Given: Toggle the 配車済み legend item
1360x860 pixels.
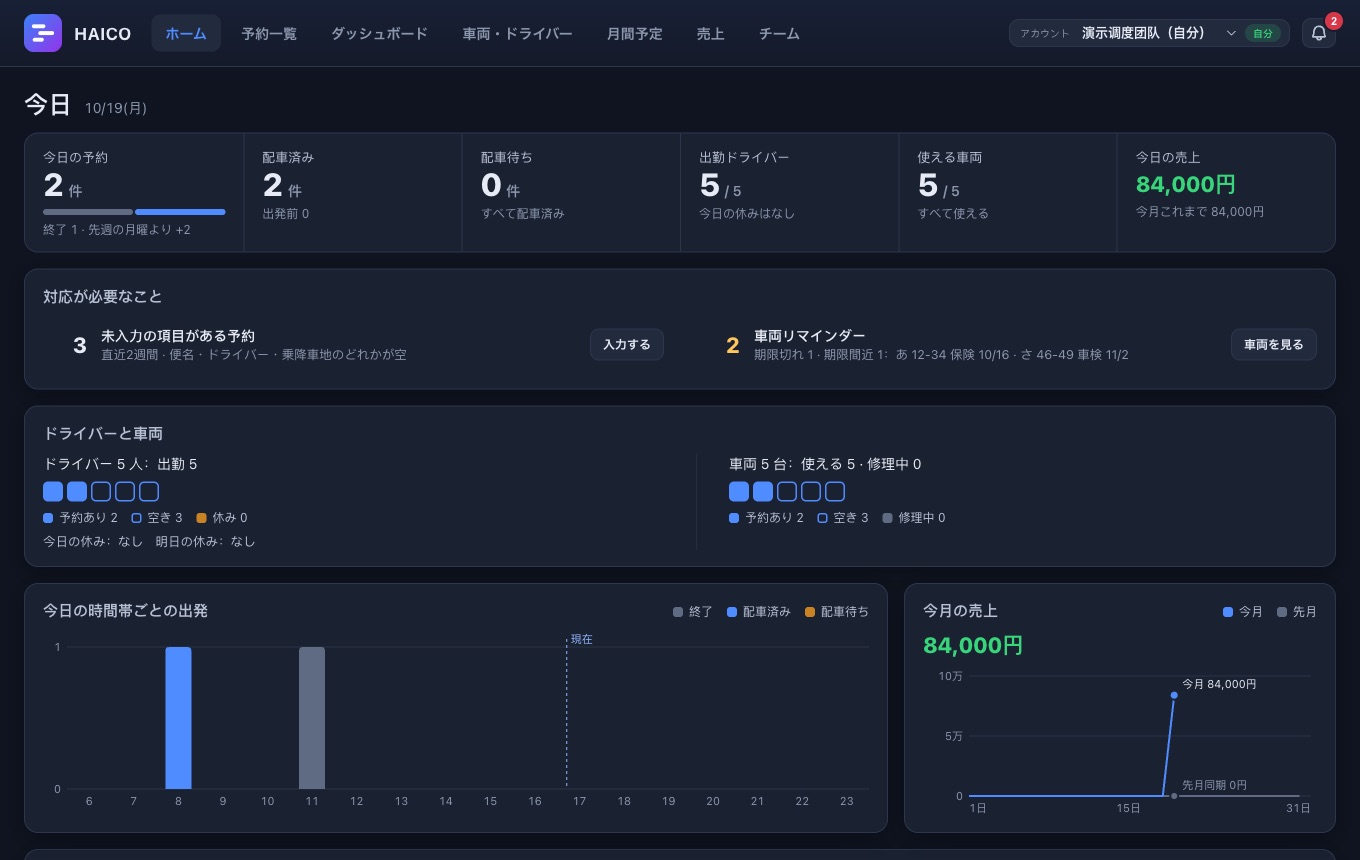Looking at the screenshot, I should click(759, 611).
